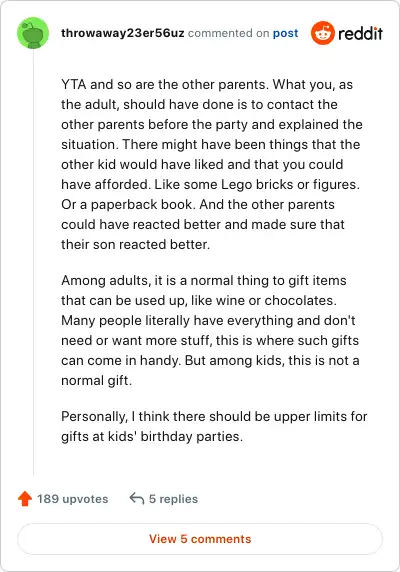The image size is (400, 572).
Task: Click the green Snoo avatar icon
Action: 33,33
